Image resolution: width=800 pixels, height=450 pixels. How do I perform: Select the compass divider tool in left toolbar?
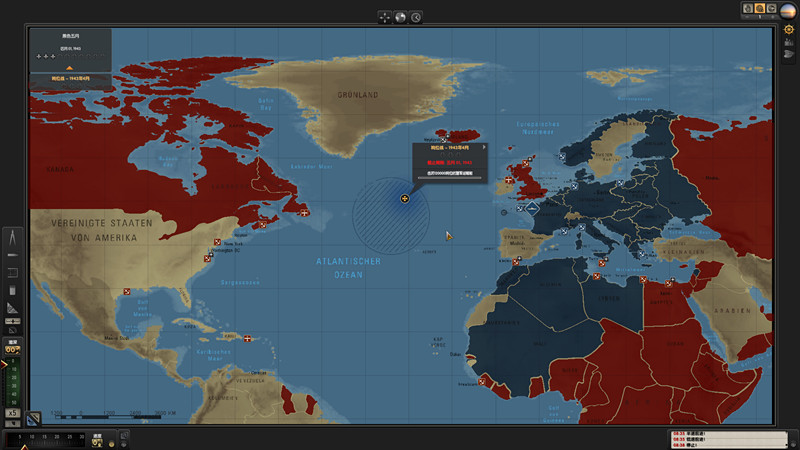point(13,237)
